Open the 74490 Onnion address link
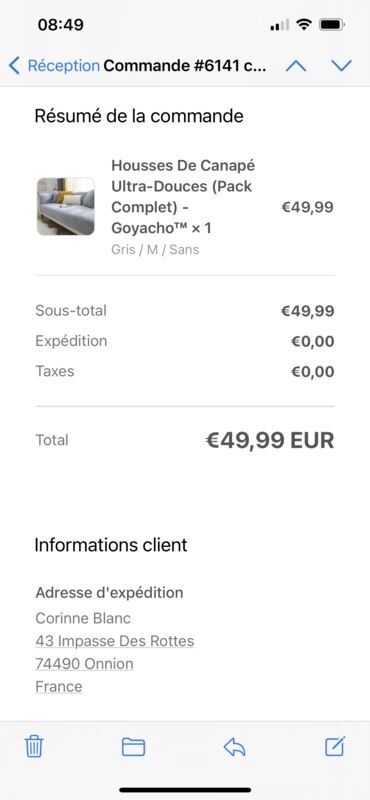 coord(84,664)
